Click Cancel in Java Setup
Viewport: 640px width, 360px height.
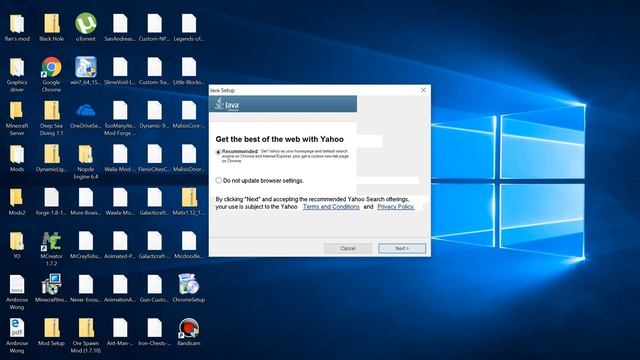point(348,248)
